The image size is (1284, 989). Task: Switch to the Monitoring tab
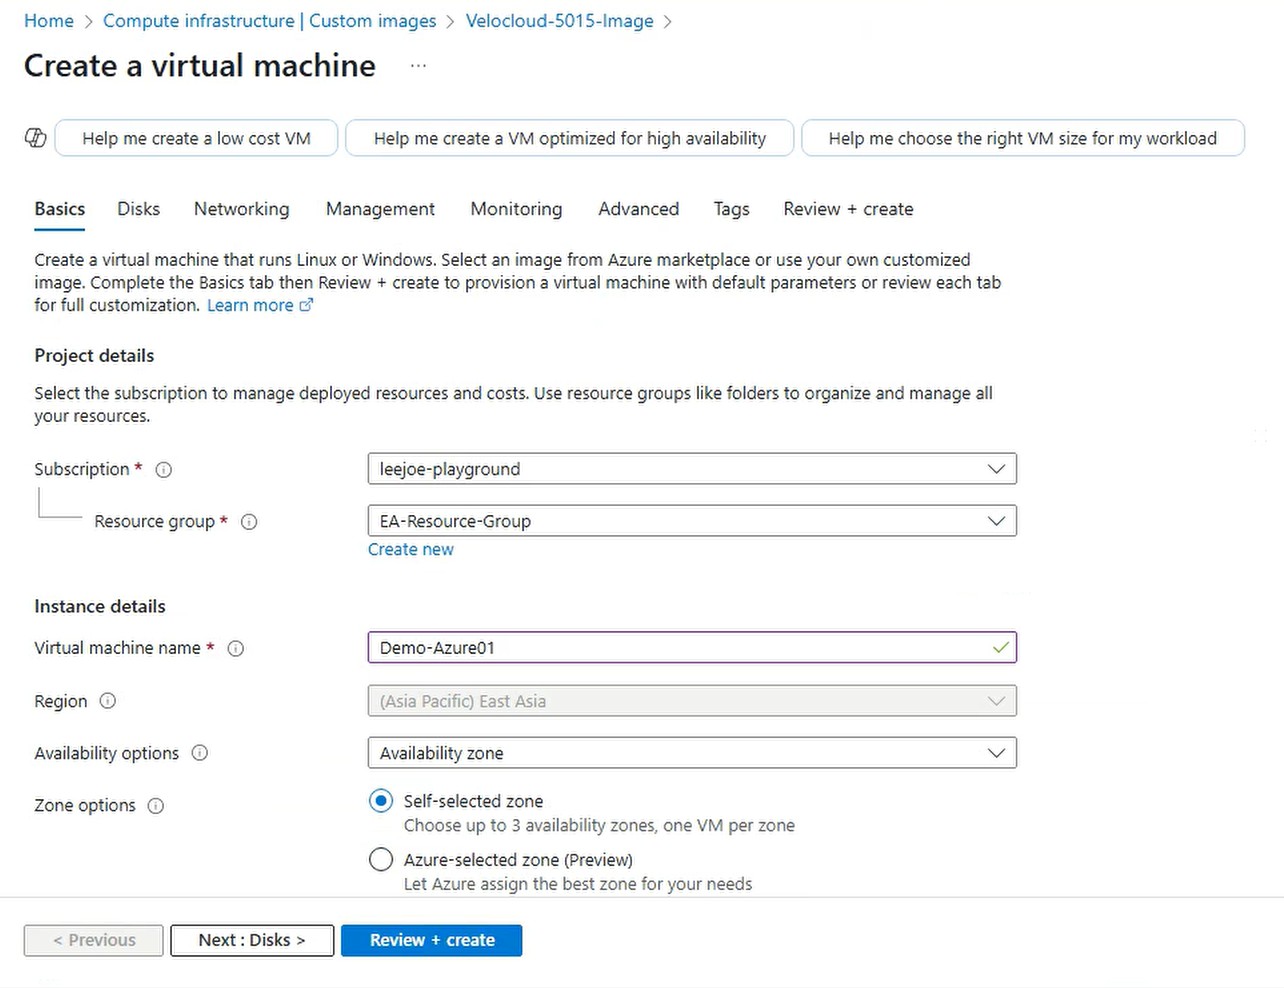[x=516, y=209]
